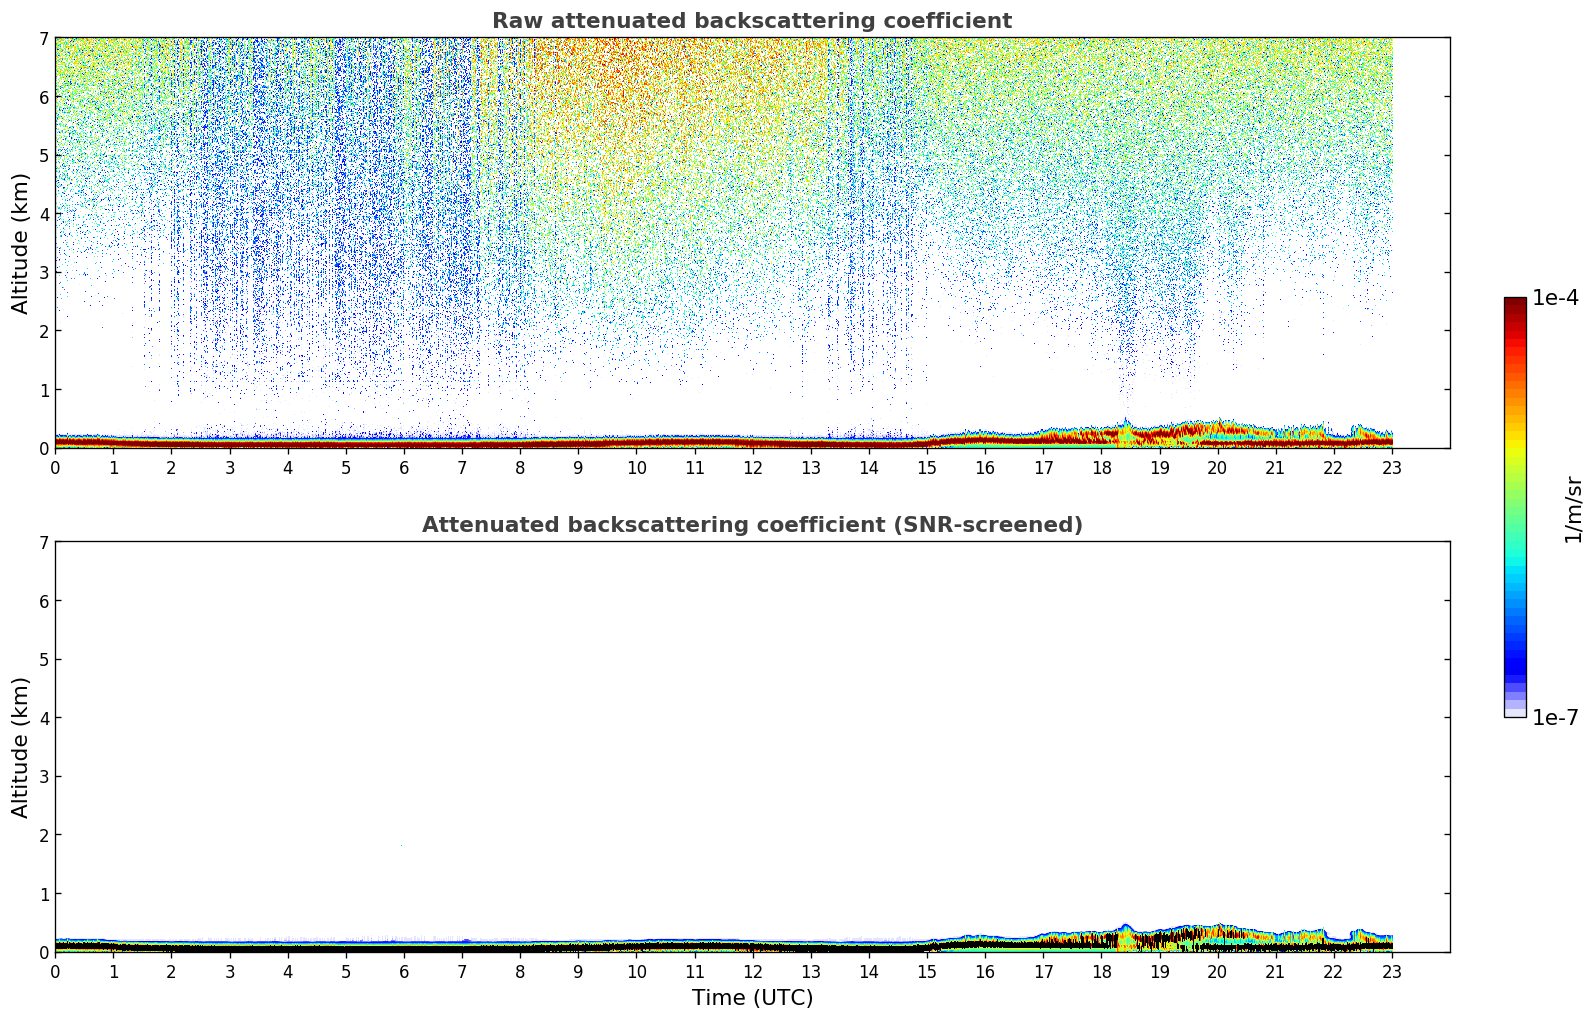
Task: Click the 1 km tick on the SNR-screened plot
Action: pyautogui.click(x=44, y=894)
